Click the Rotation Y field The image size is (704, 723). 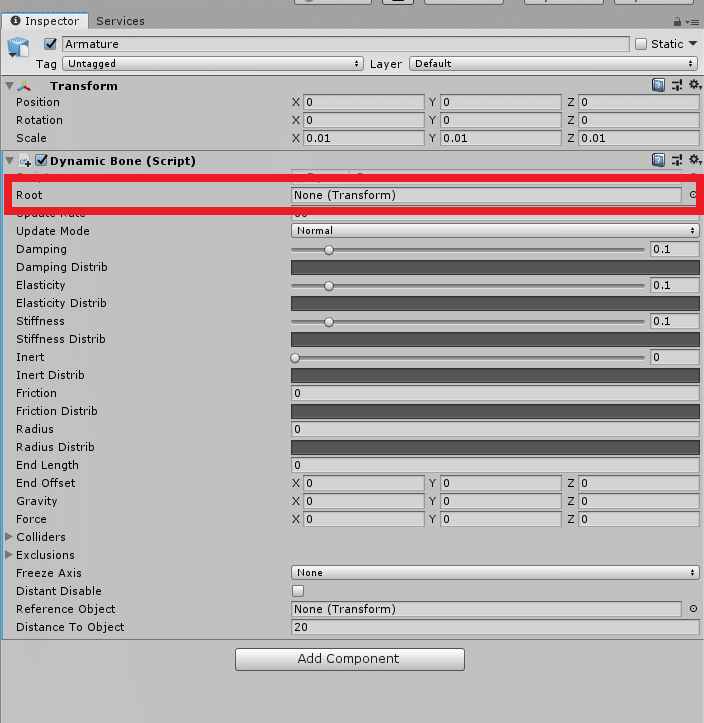coord(500,120)
